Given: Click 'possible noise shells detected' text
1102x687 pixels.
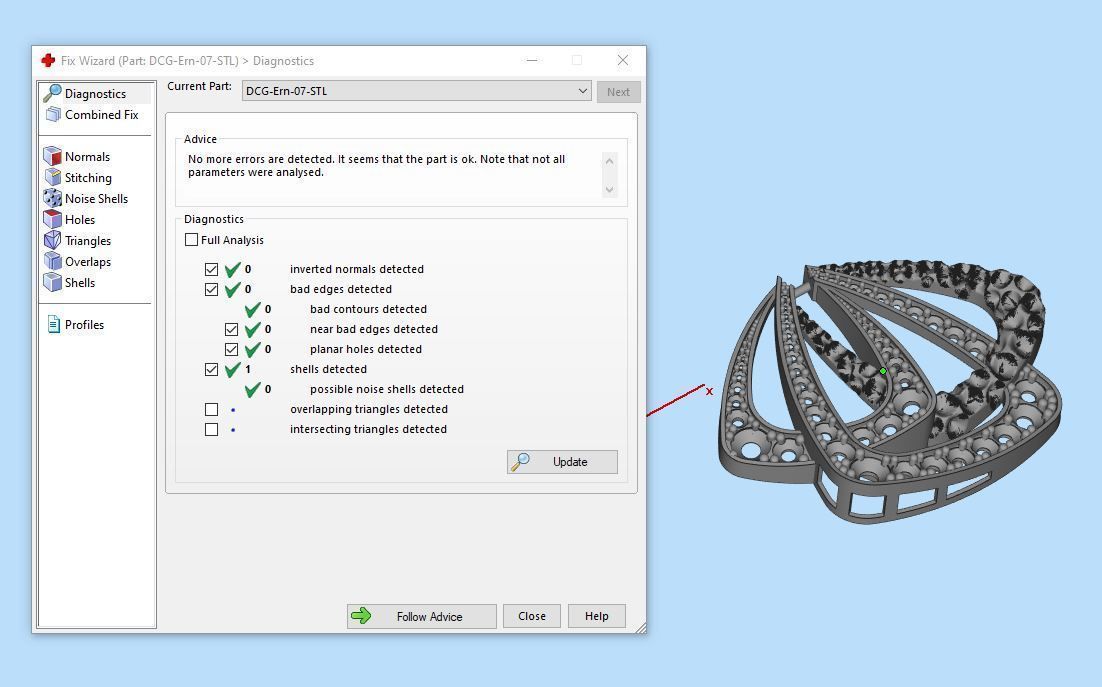Looking at the screenshot, I should point(387,389).
